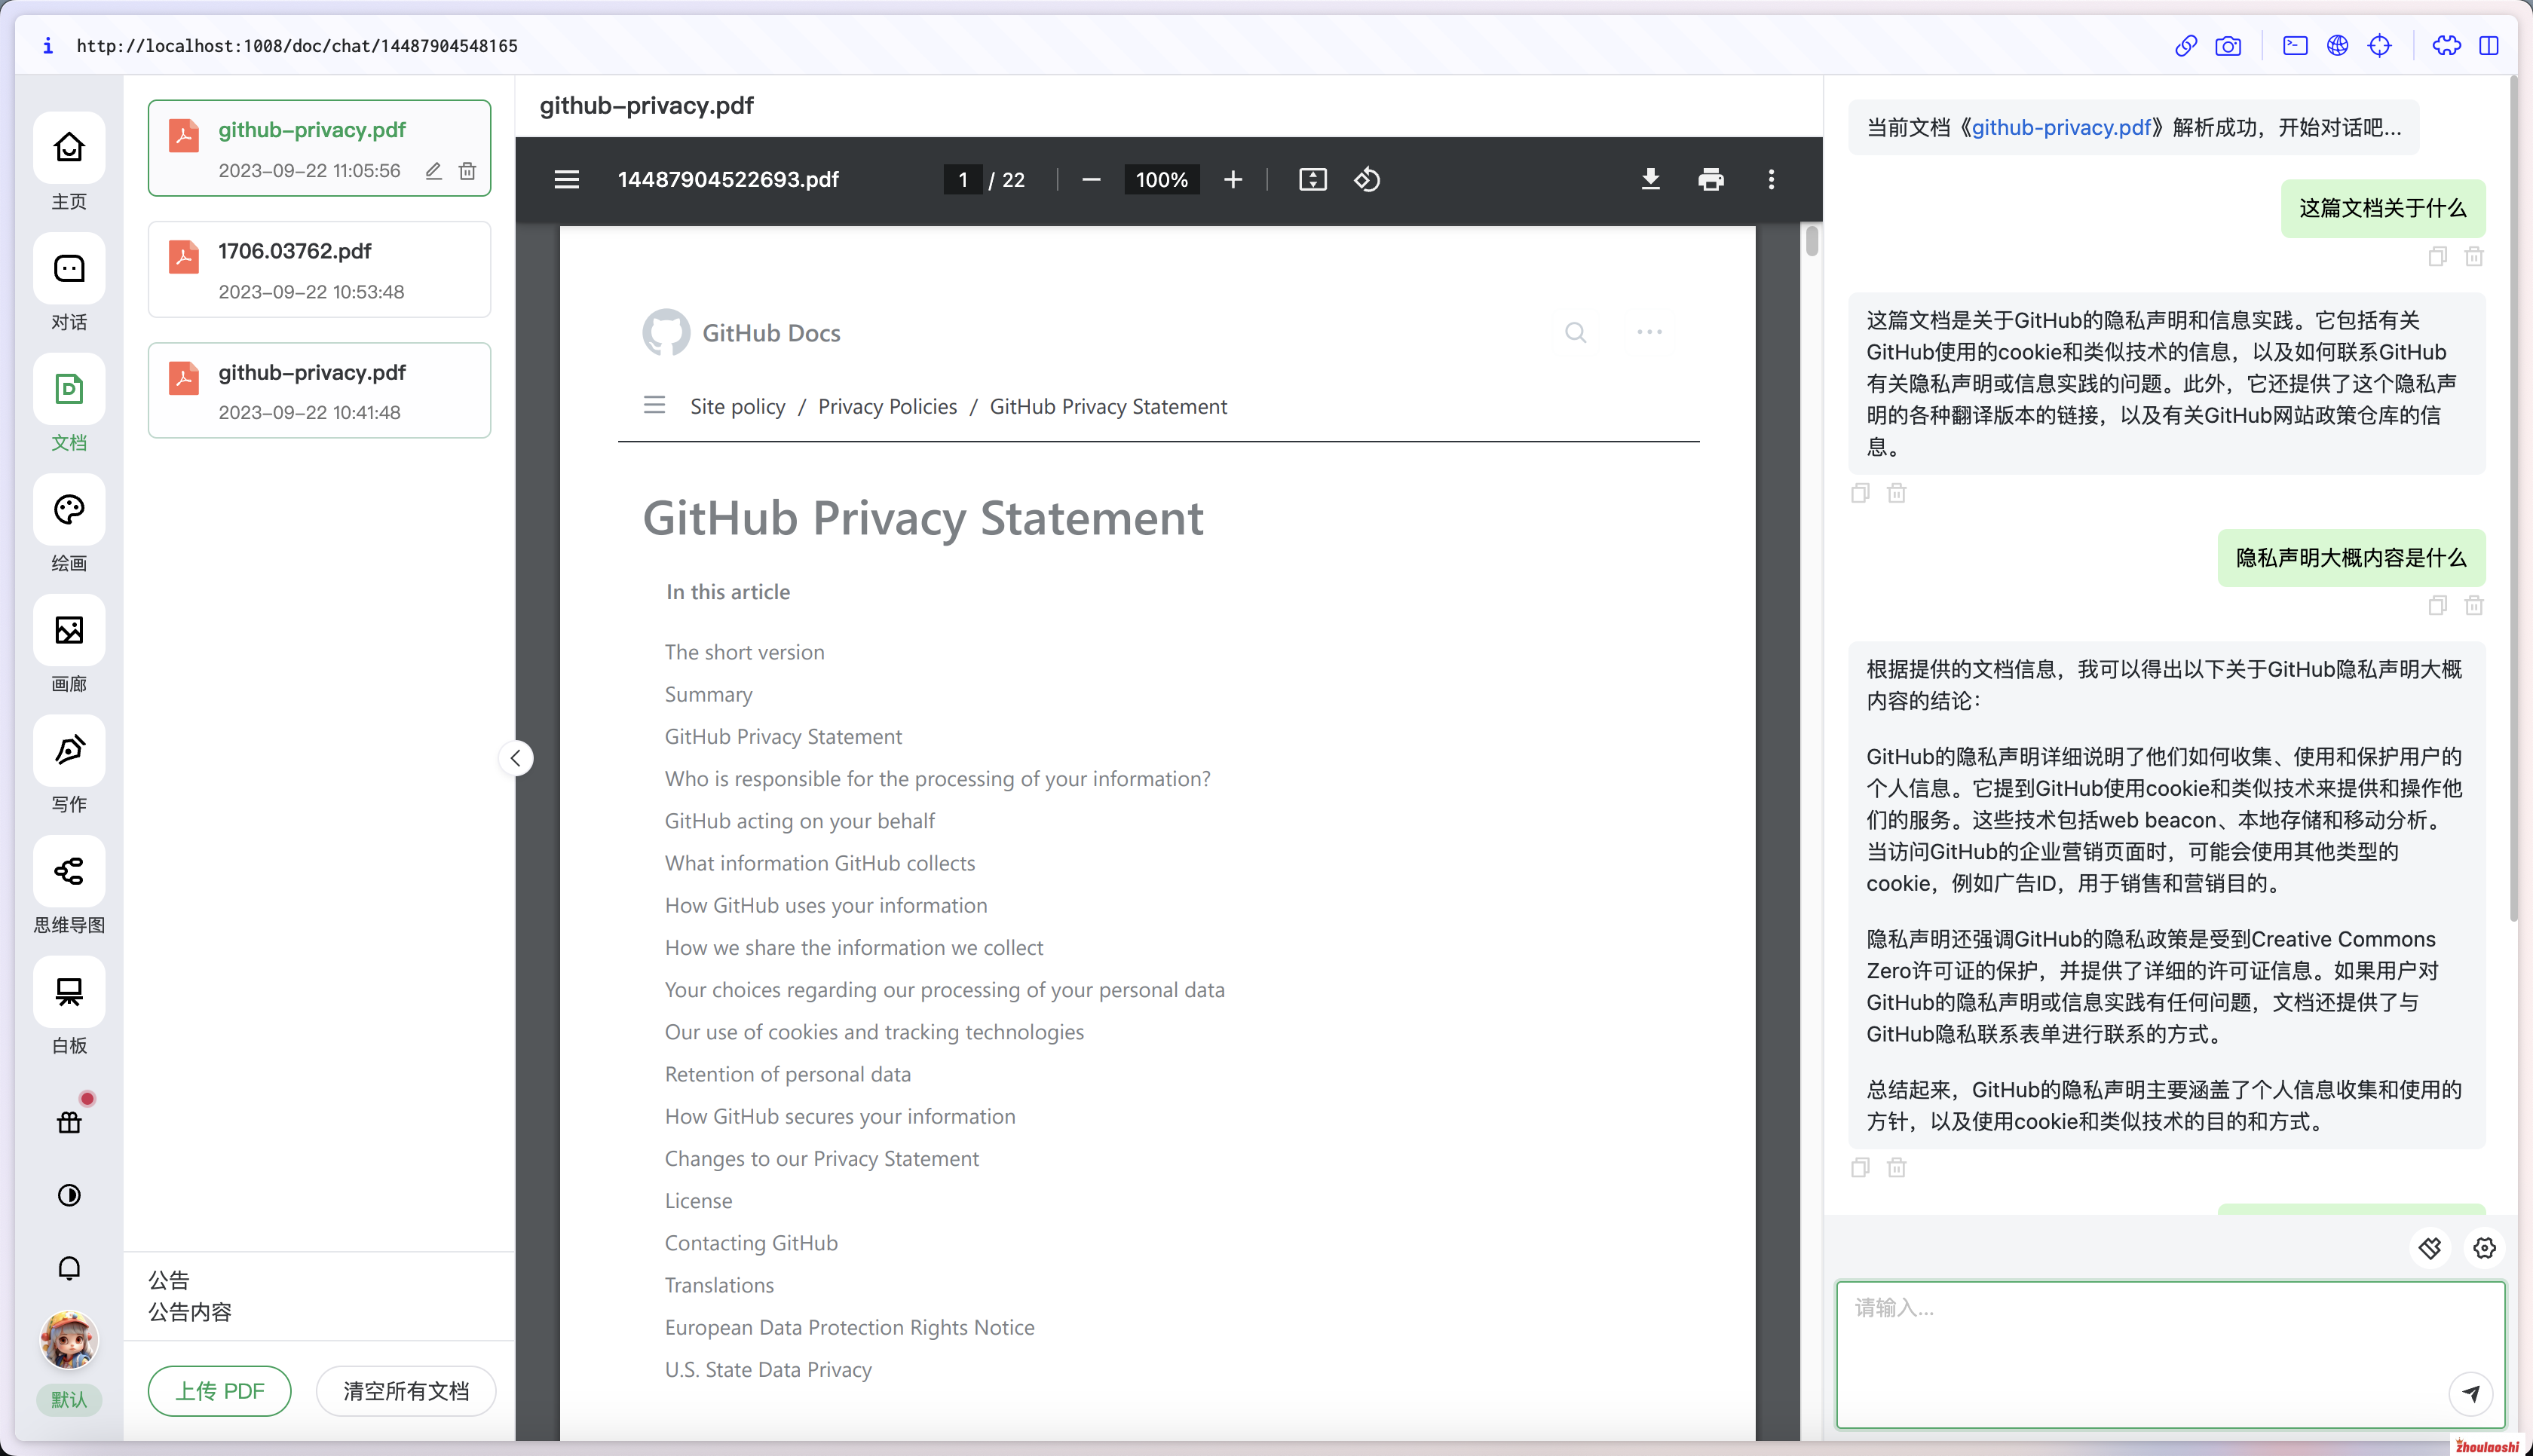Open the Chat (对话) sidebar icon
The image size is (2533, 1456).
69,268
